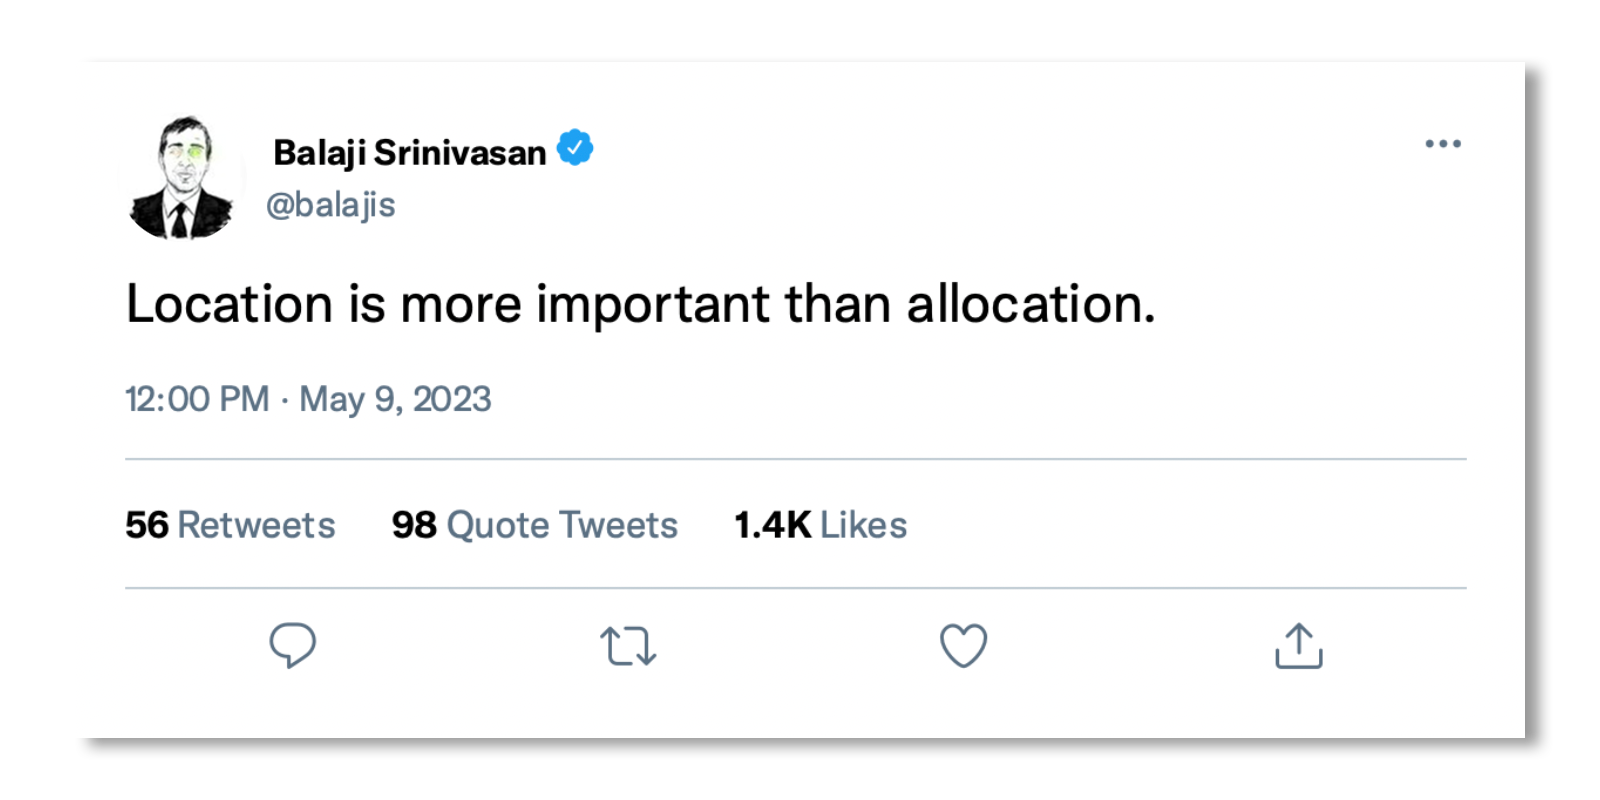Viewport: 1600px width, 800px height.
Task: Click the word "Location" in the tweet
Action: [229, 304]
